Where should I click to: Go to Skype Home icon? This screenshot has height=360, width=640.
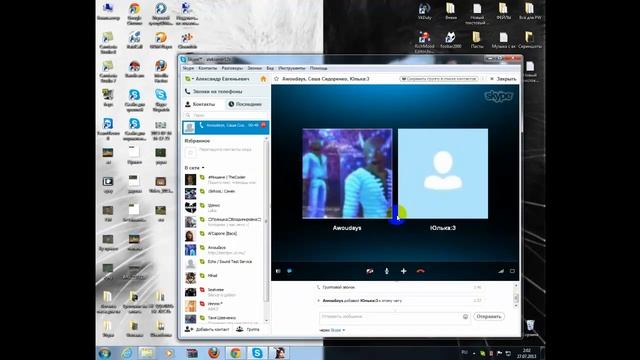tap(263, 79)
